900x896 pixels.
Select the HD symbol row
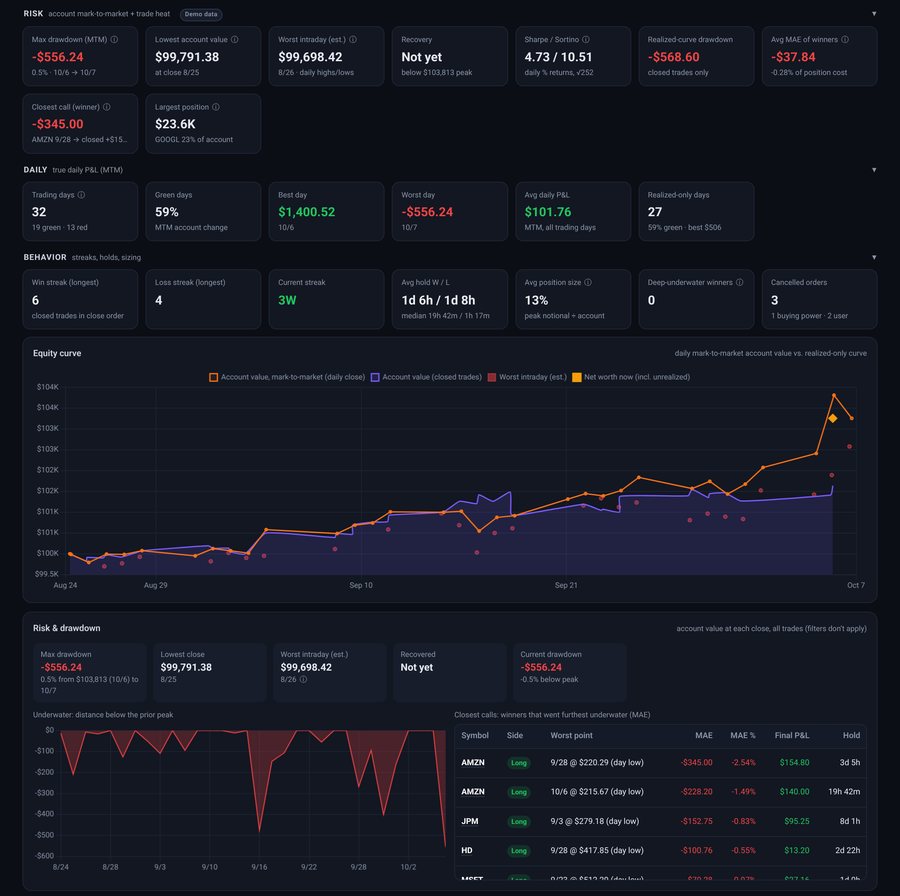[x=660, y=851]
